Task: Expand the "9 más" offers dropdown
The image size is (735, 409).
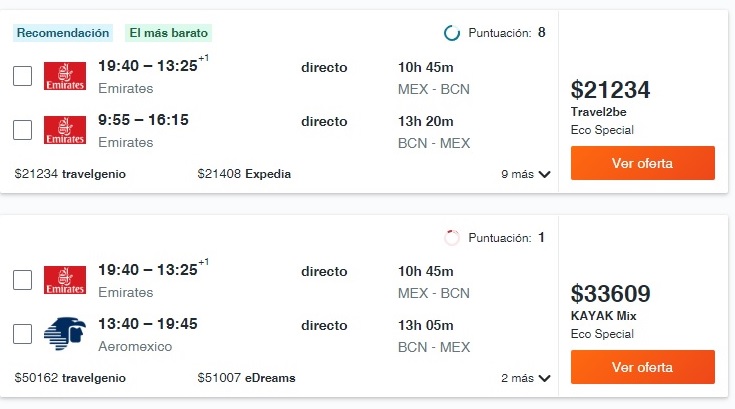Action: pyautogui.click(x=526, y=174)
